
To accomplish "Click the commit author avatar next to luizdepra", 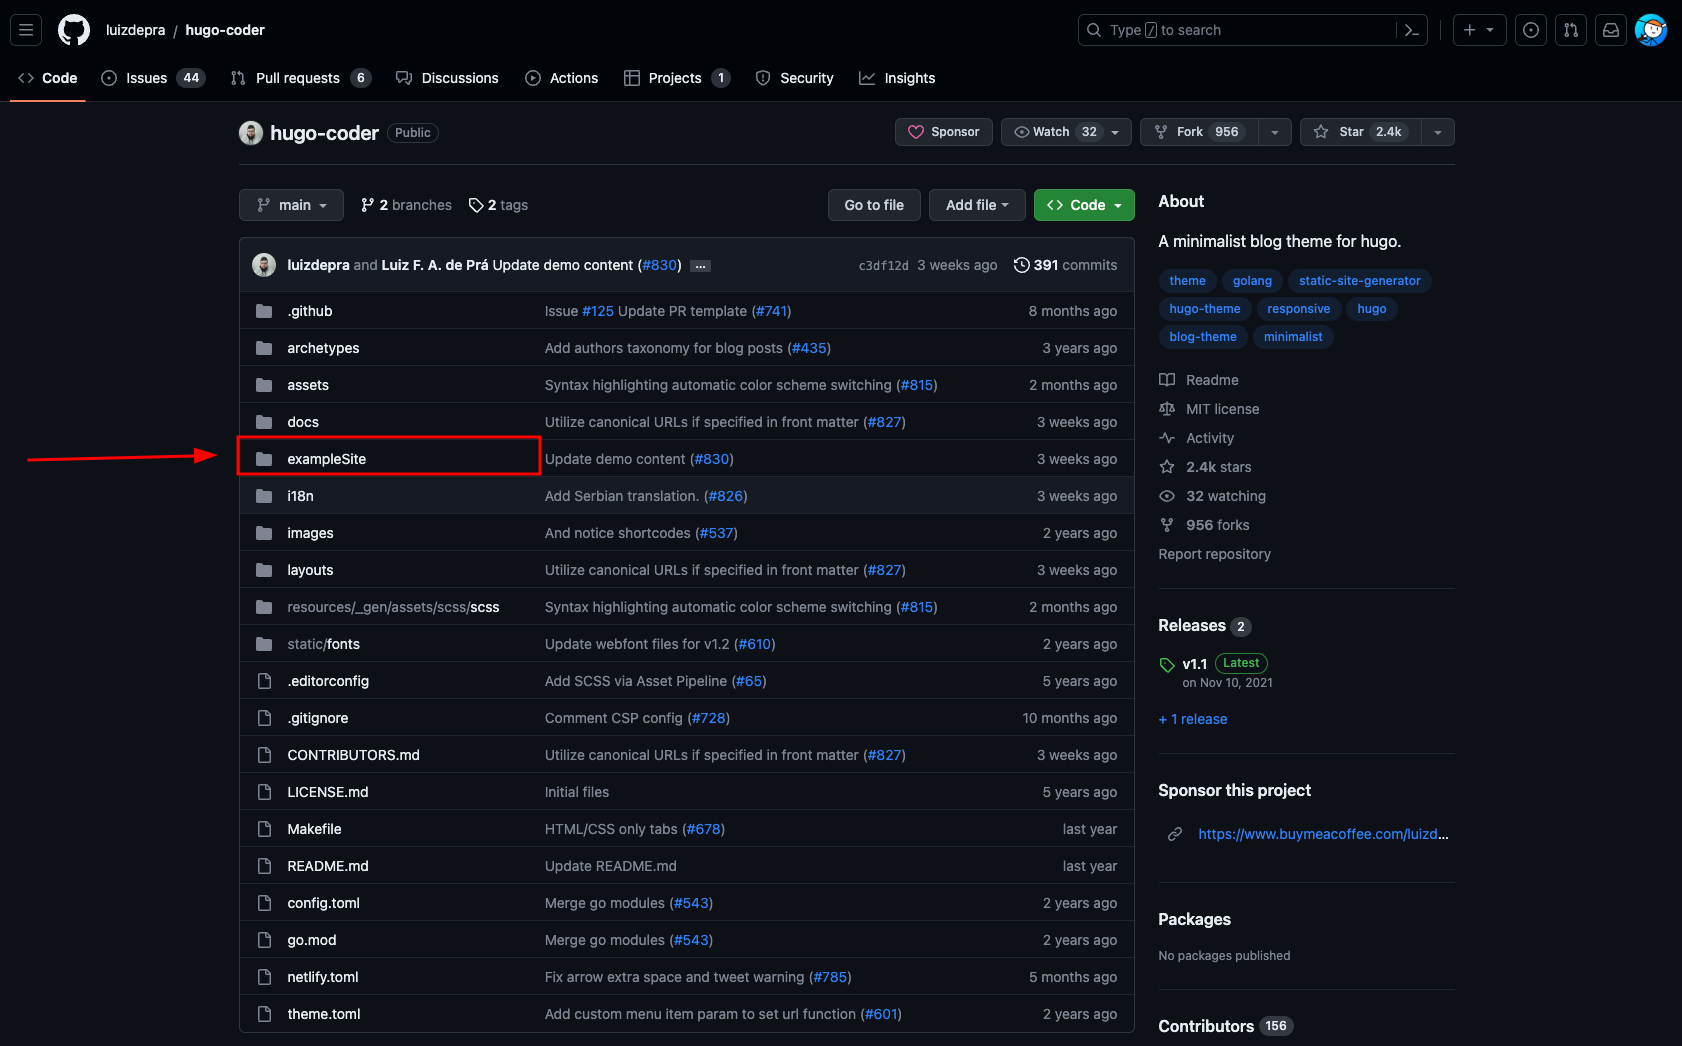I will click(x=264, y=265).
